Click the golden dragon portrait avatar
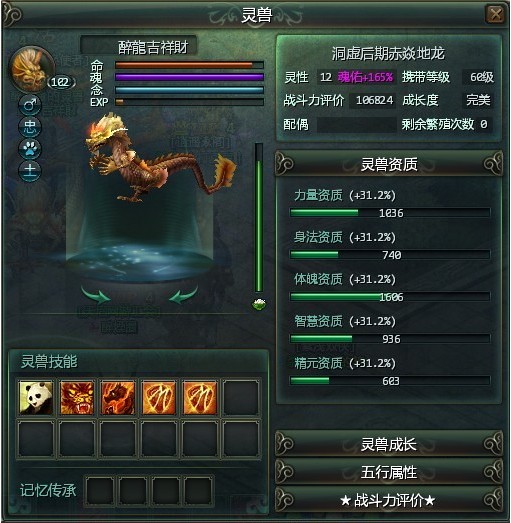 click(31, 68)
